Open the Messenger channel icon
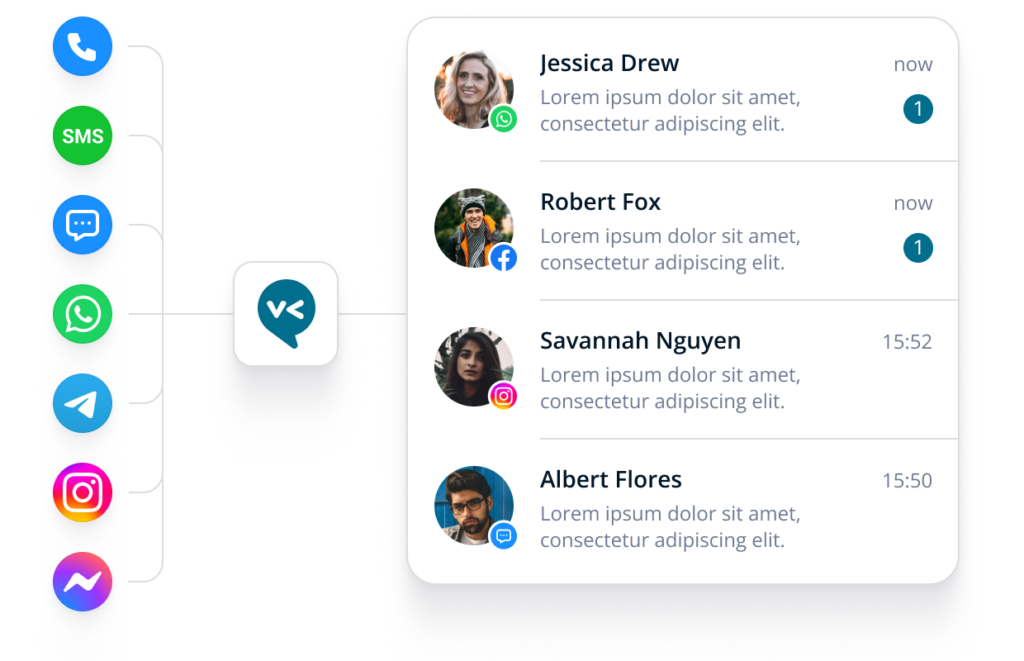The height and width of the screenshot is (661, 1024). click(82, 582)
